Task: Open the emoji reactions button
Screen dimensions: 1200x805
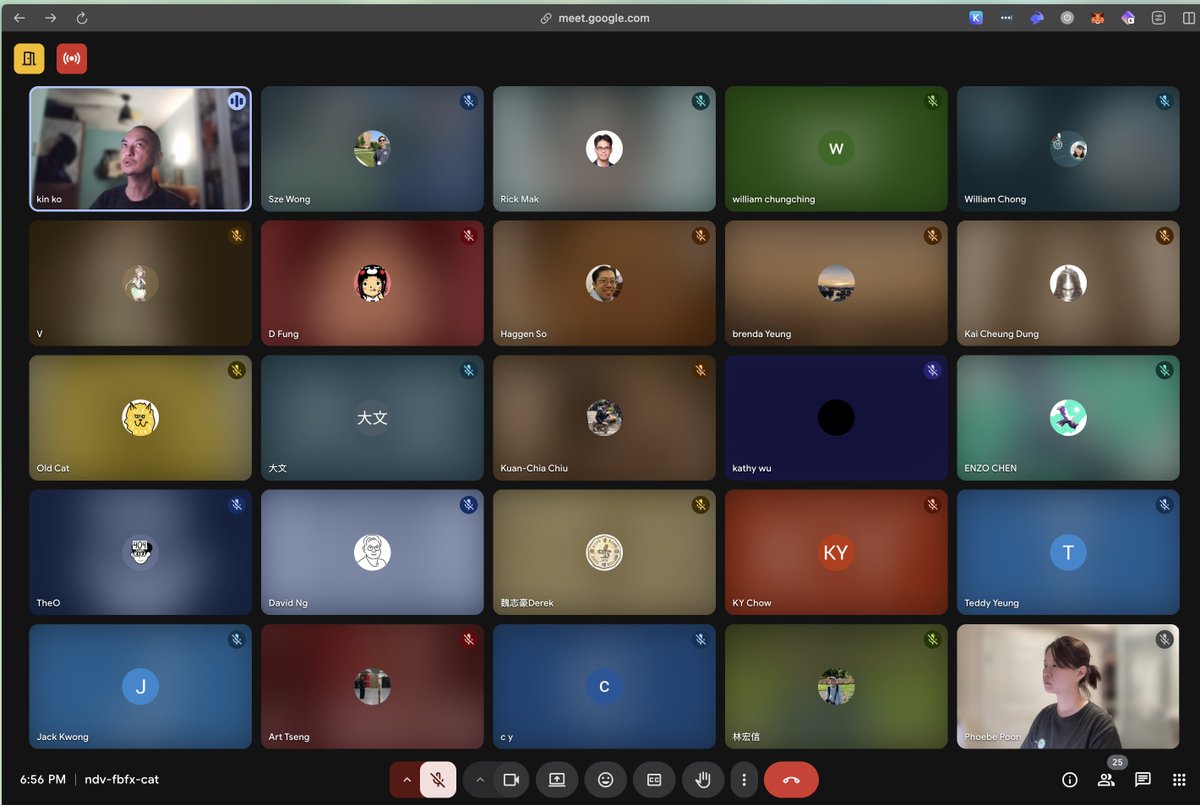Action: tap(606, 780)
